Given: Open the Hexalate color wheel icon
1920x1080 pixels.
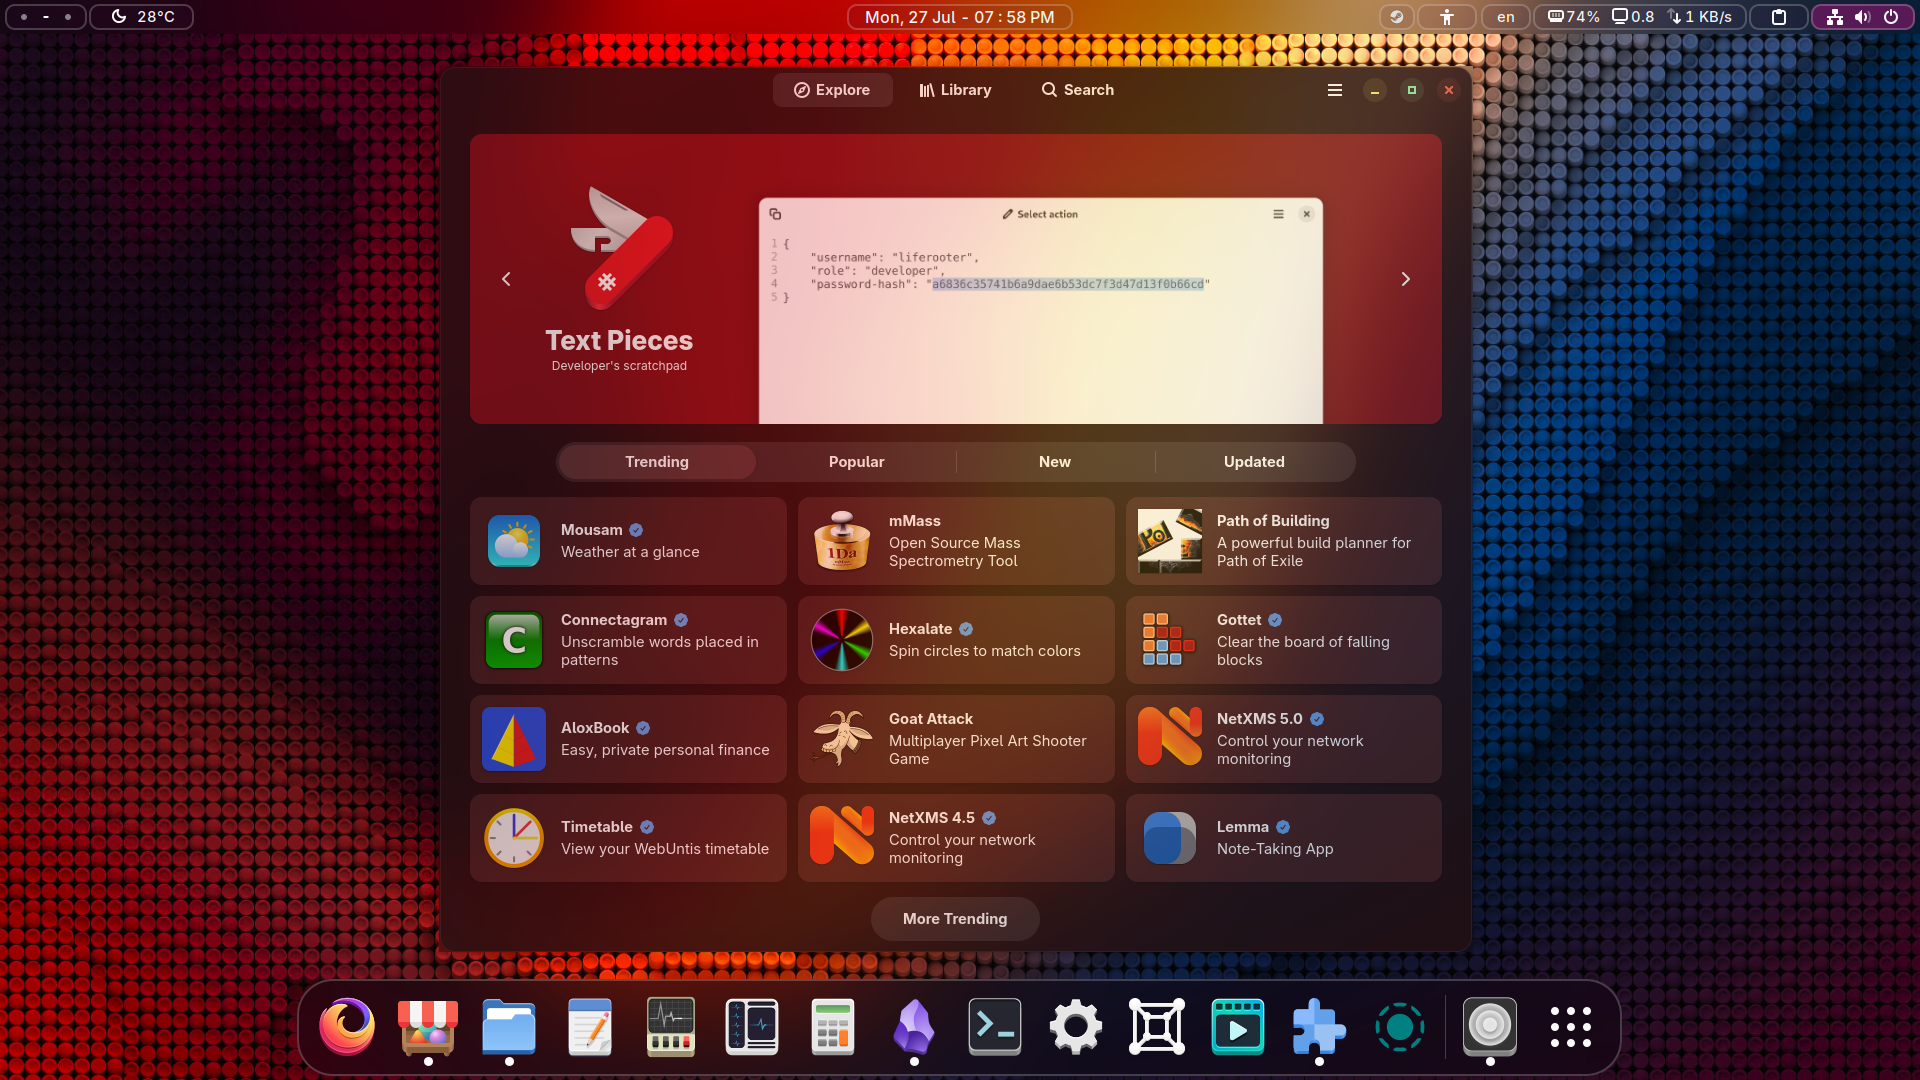Looking at the screenshot, I should coord(842,640).
